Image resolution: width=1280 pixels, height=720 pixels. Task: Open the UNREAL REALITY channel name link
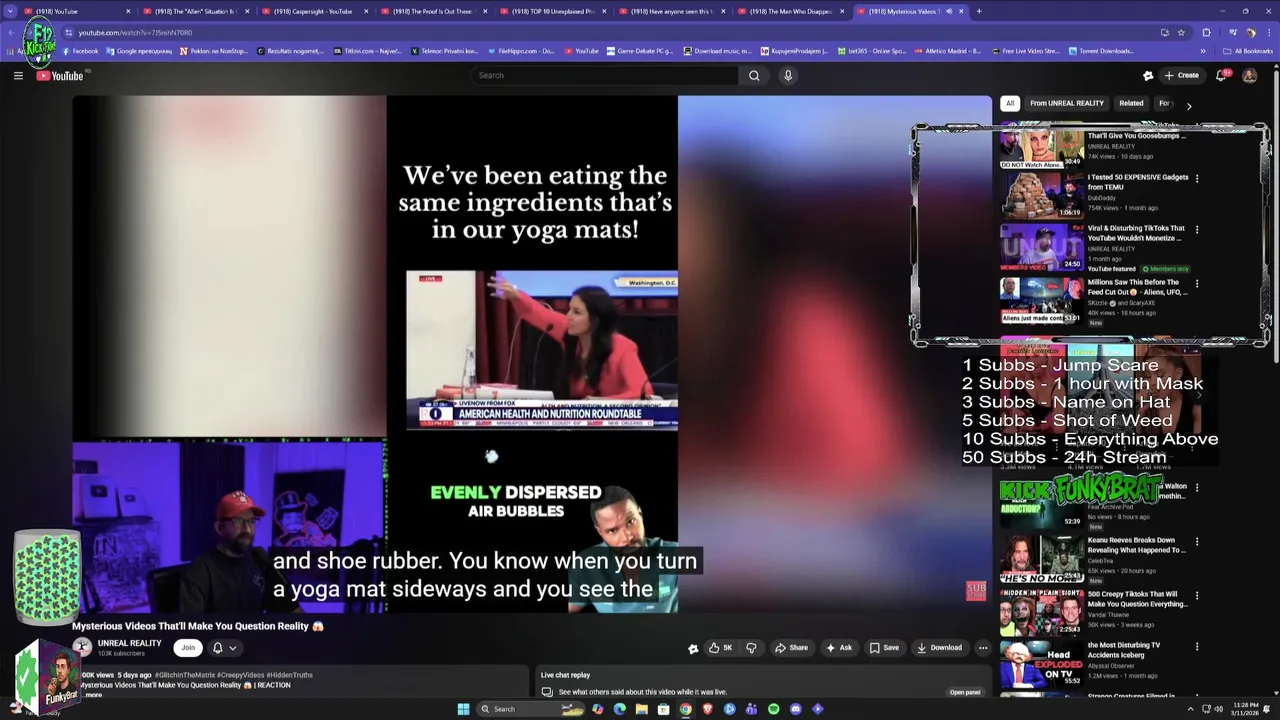click(129, 643)
